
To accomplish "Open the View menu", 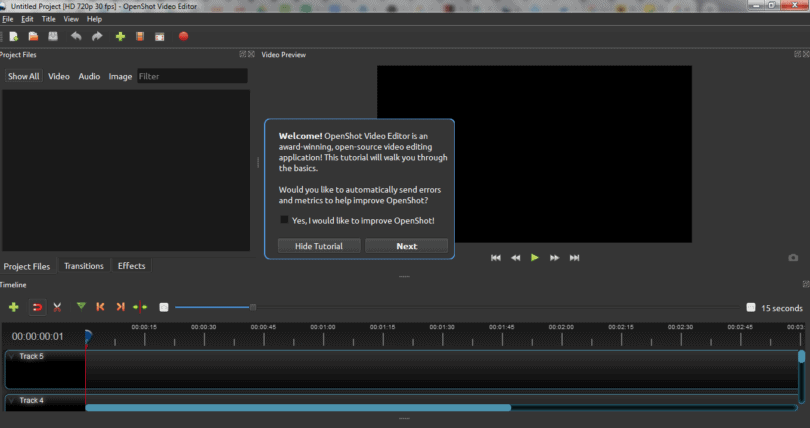I will click(x=71, y=19).
